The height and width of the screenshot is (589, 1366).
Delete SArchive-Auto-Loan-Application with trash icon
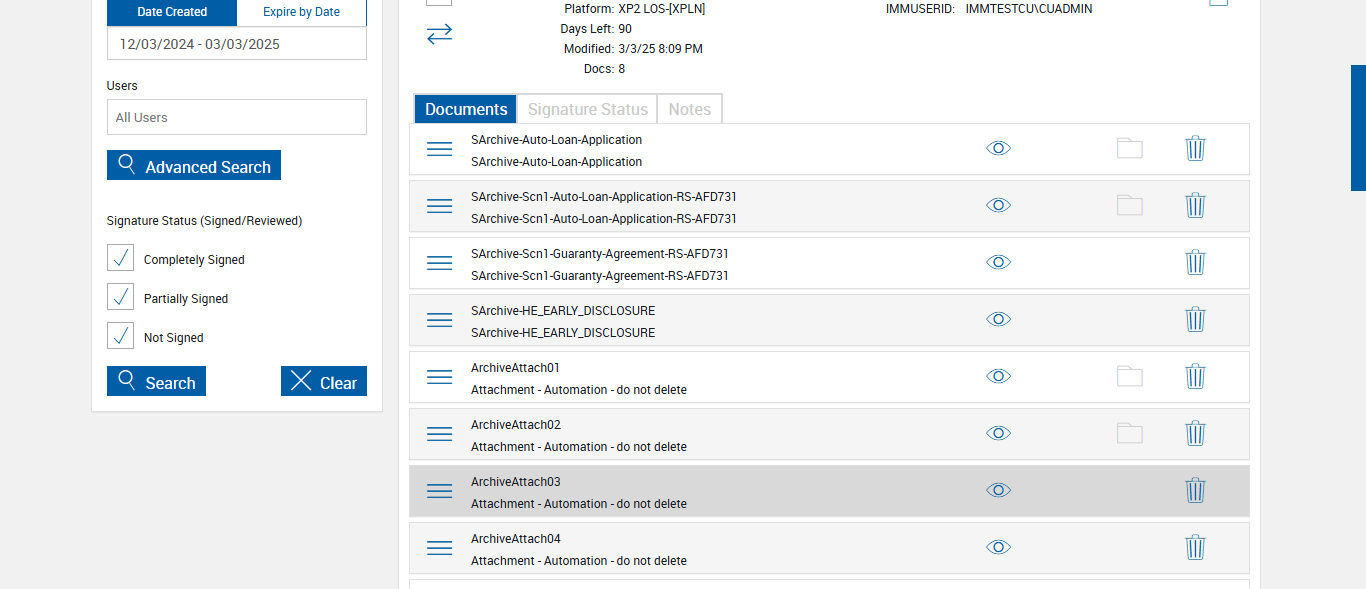1195,148
